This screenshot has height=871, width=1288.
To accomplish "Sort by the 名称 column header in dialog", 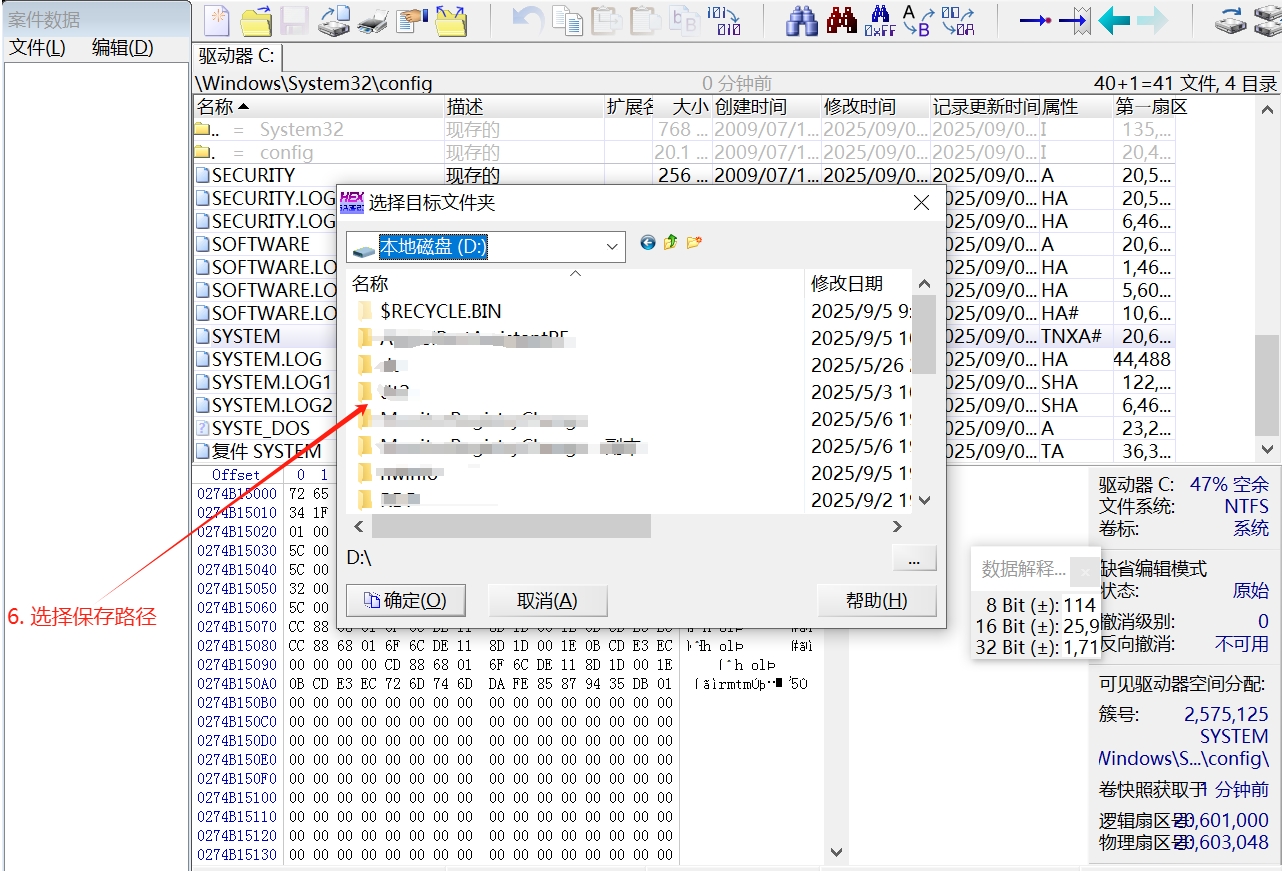I will click(370, 284).
